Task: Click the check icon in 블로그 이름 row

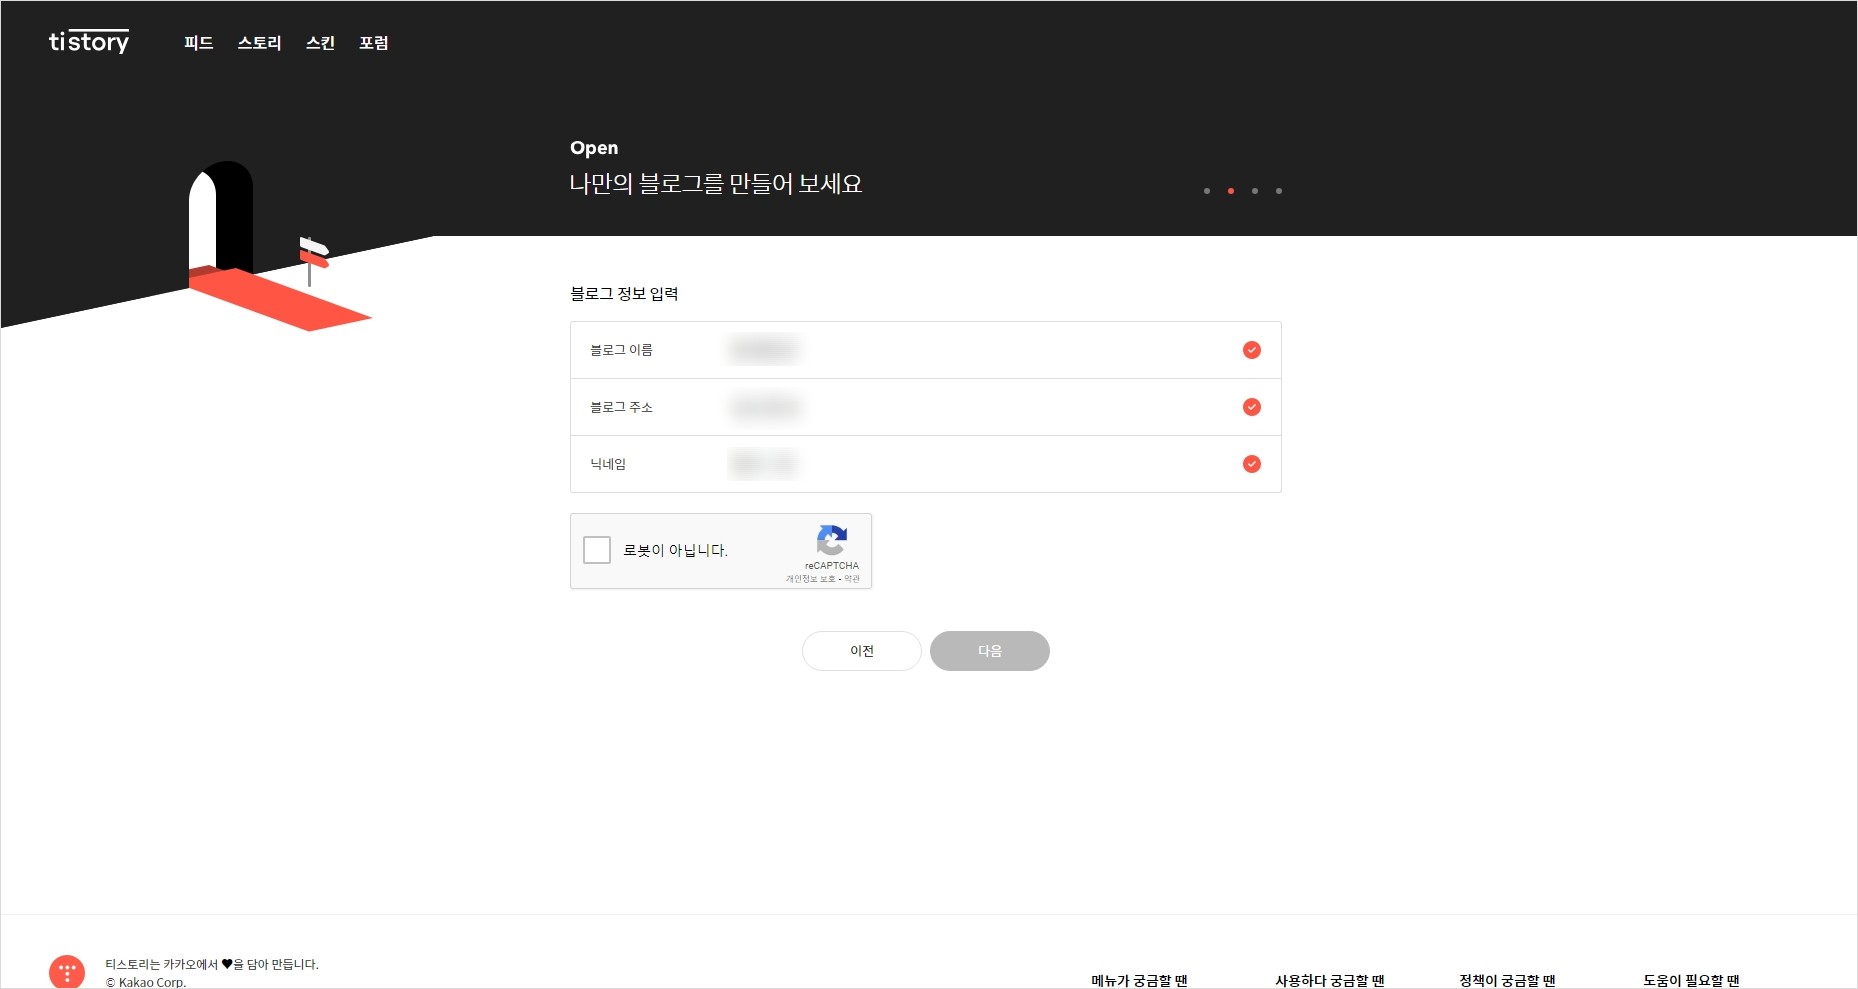Action: tap(1252, 350)
